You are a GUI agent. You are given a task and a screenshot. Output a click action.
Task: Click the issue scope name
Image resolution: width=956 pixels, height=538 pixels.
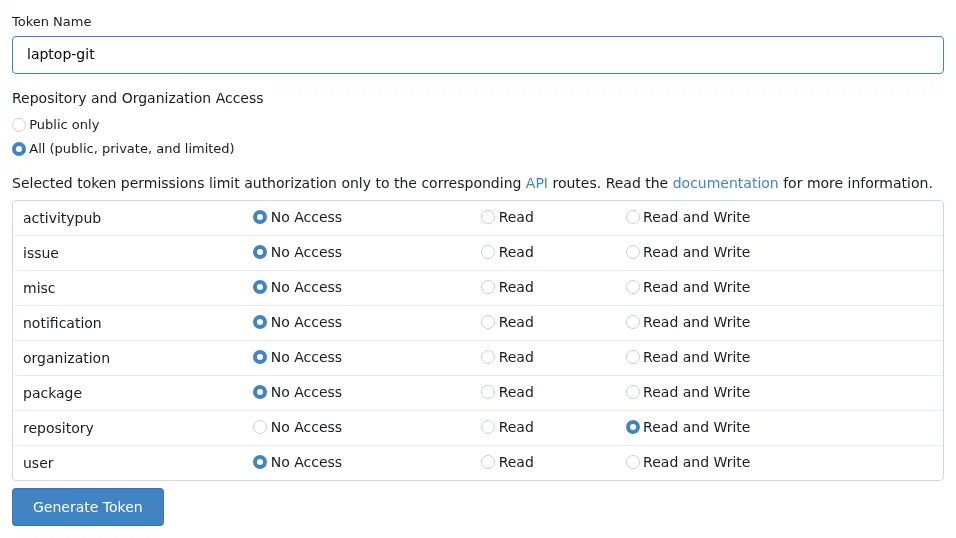pyautogui.click(x=41, y=253)
